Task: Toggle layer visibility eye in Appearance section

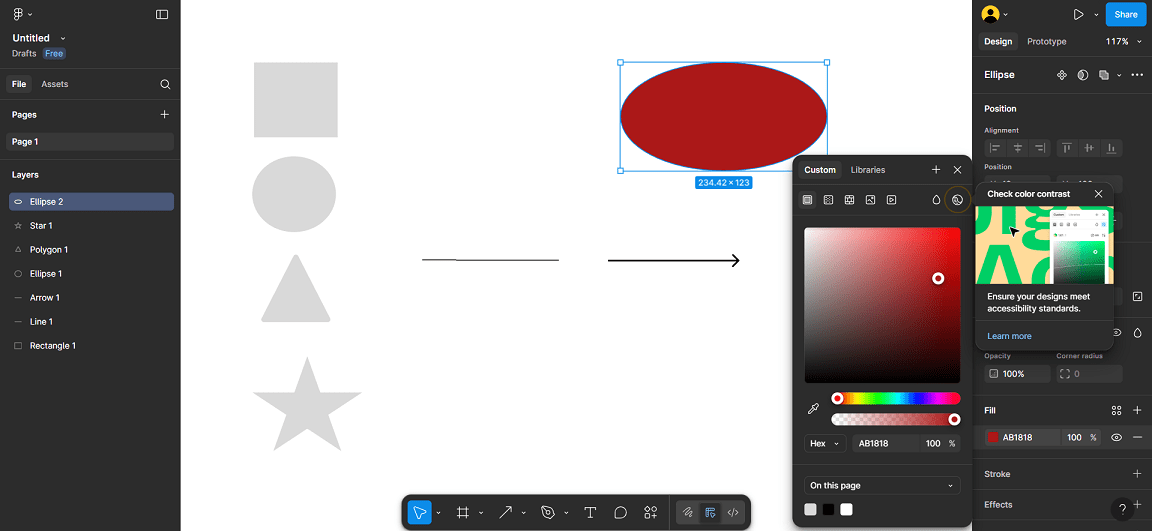Action: pos(1117,333)
